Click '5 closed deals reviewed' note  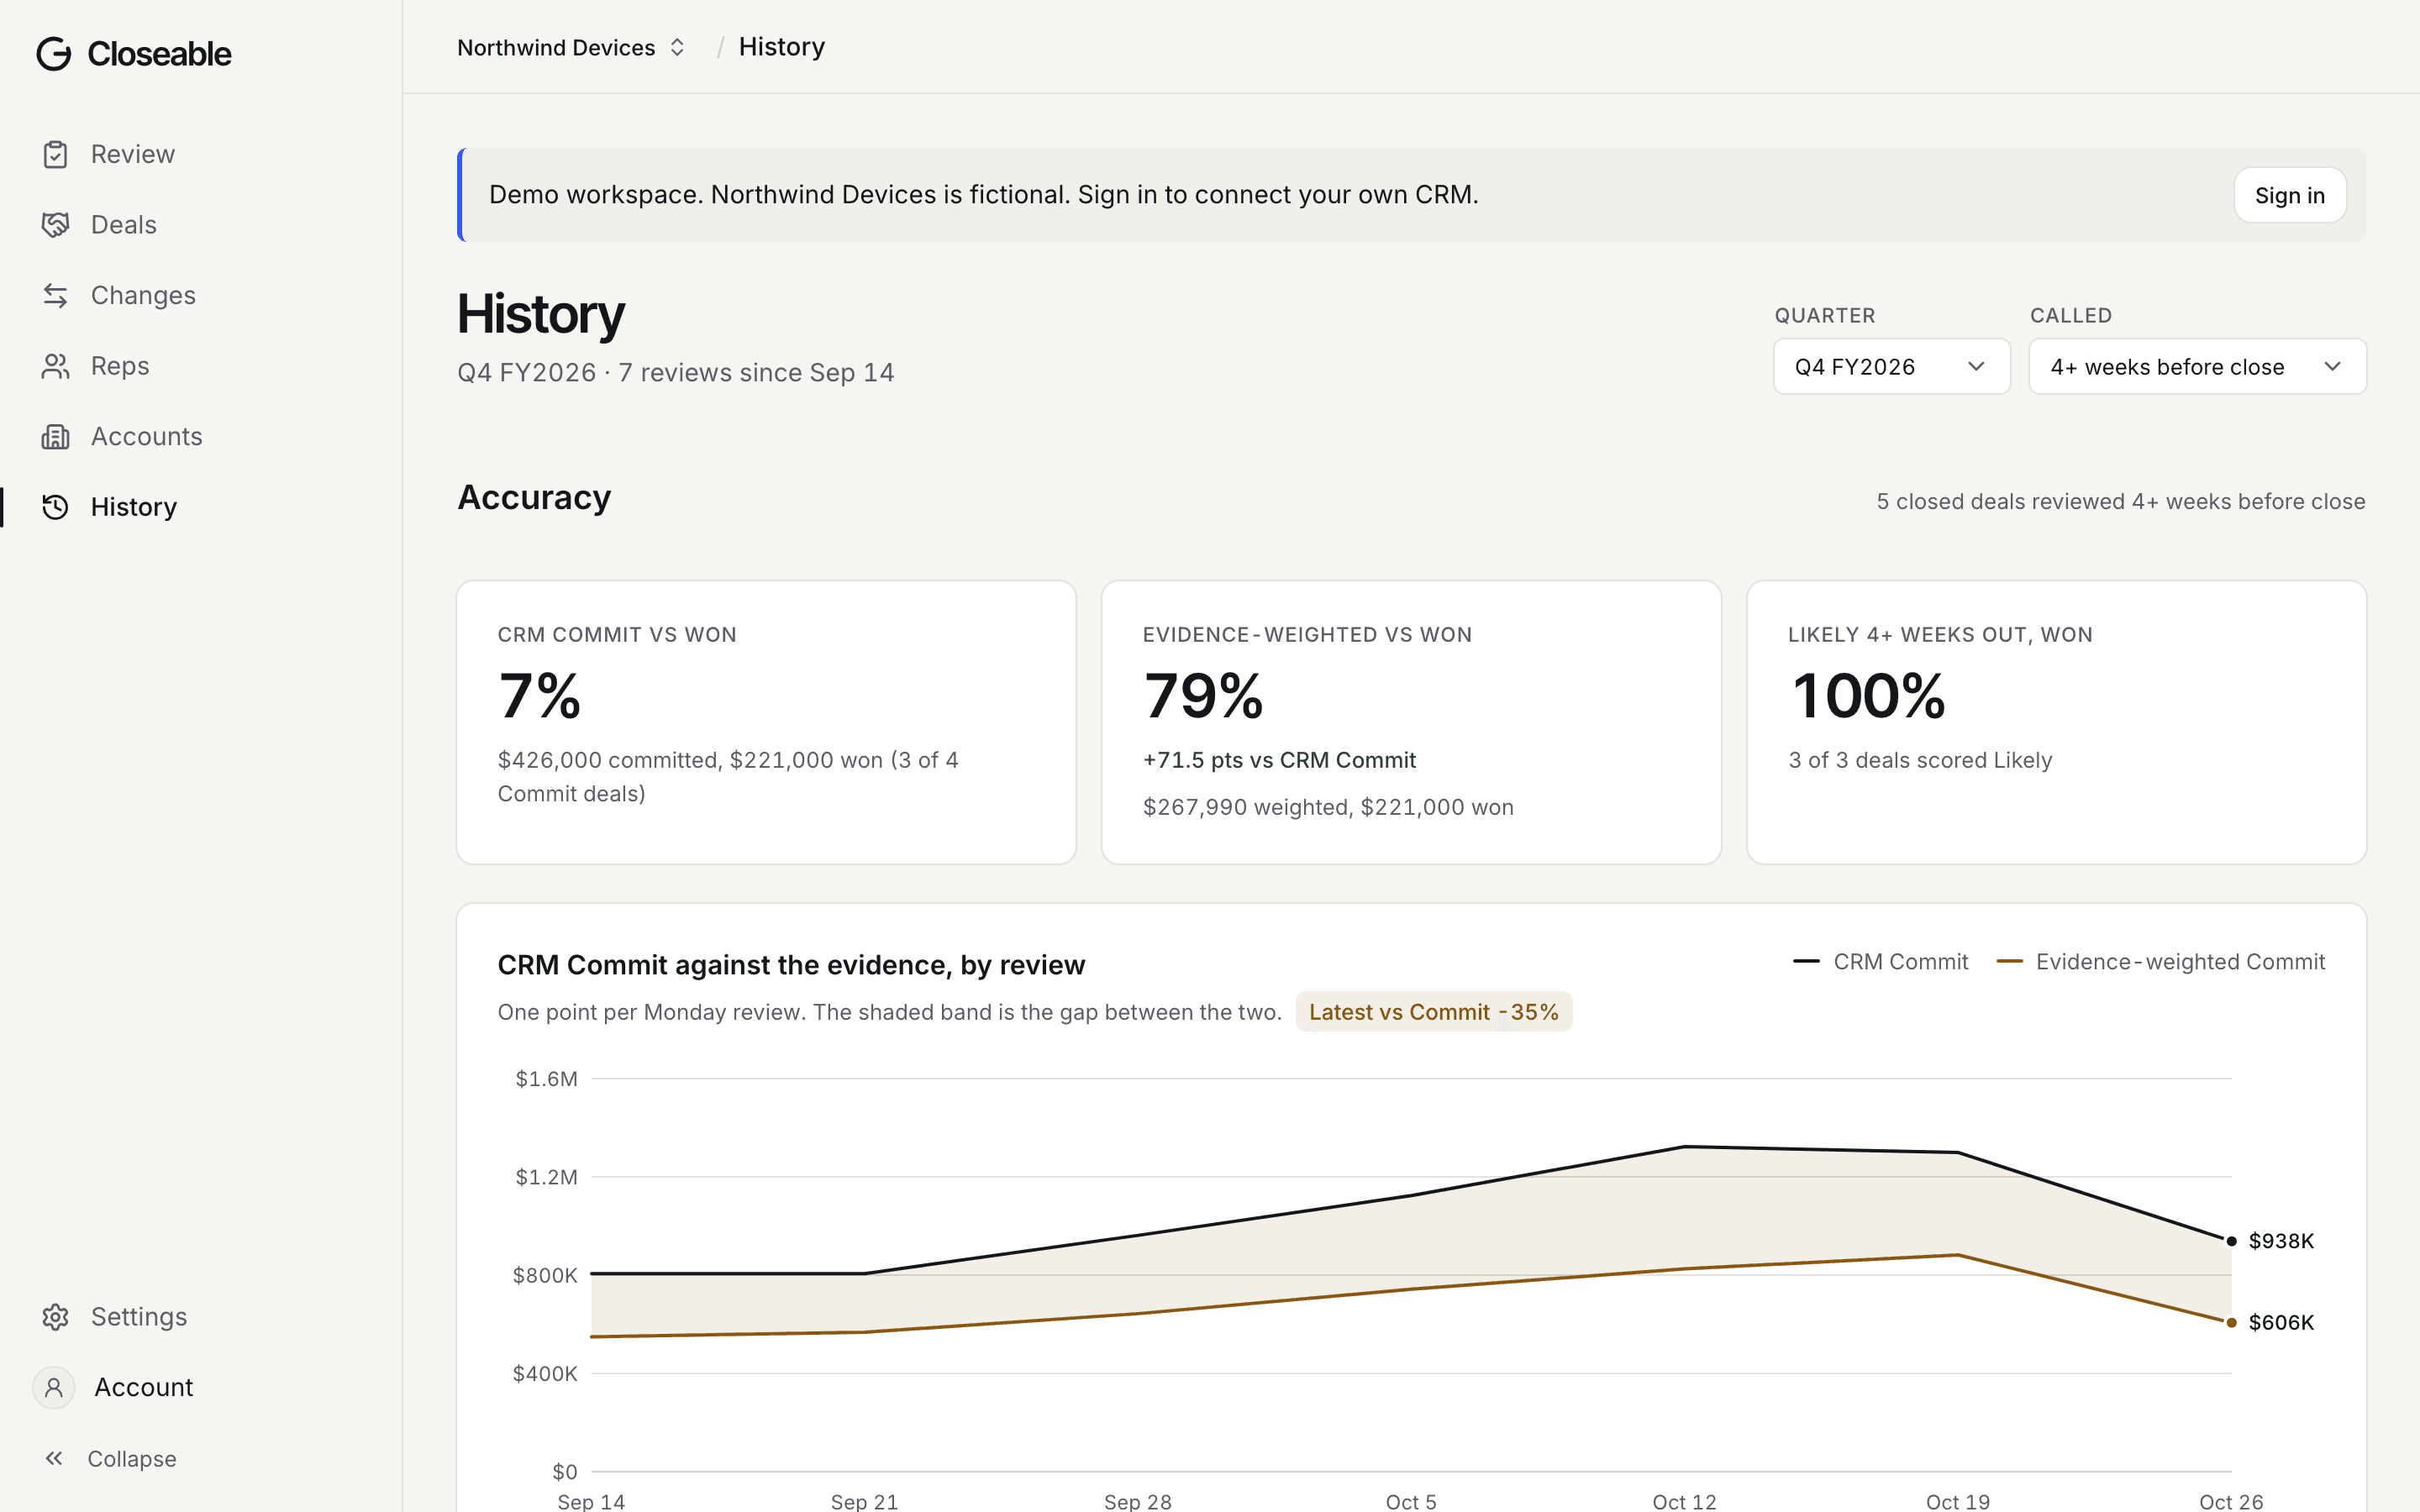[x=2121, y=502]
